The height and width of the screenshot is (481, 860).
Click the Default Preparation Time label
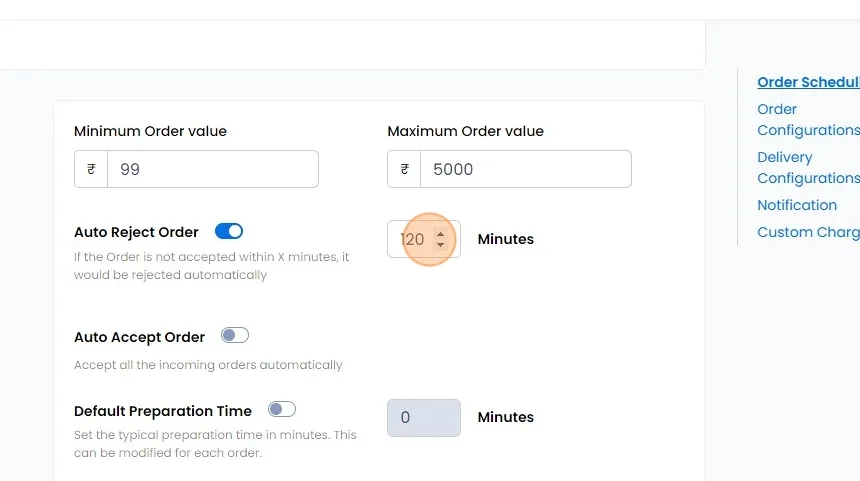tap(163, 411)
